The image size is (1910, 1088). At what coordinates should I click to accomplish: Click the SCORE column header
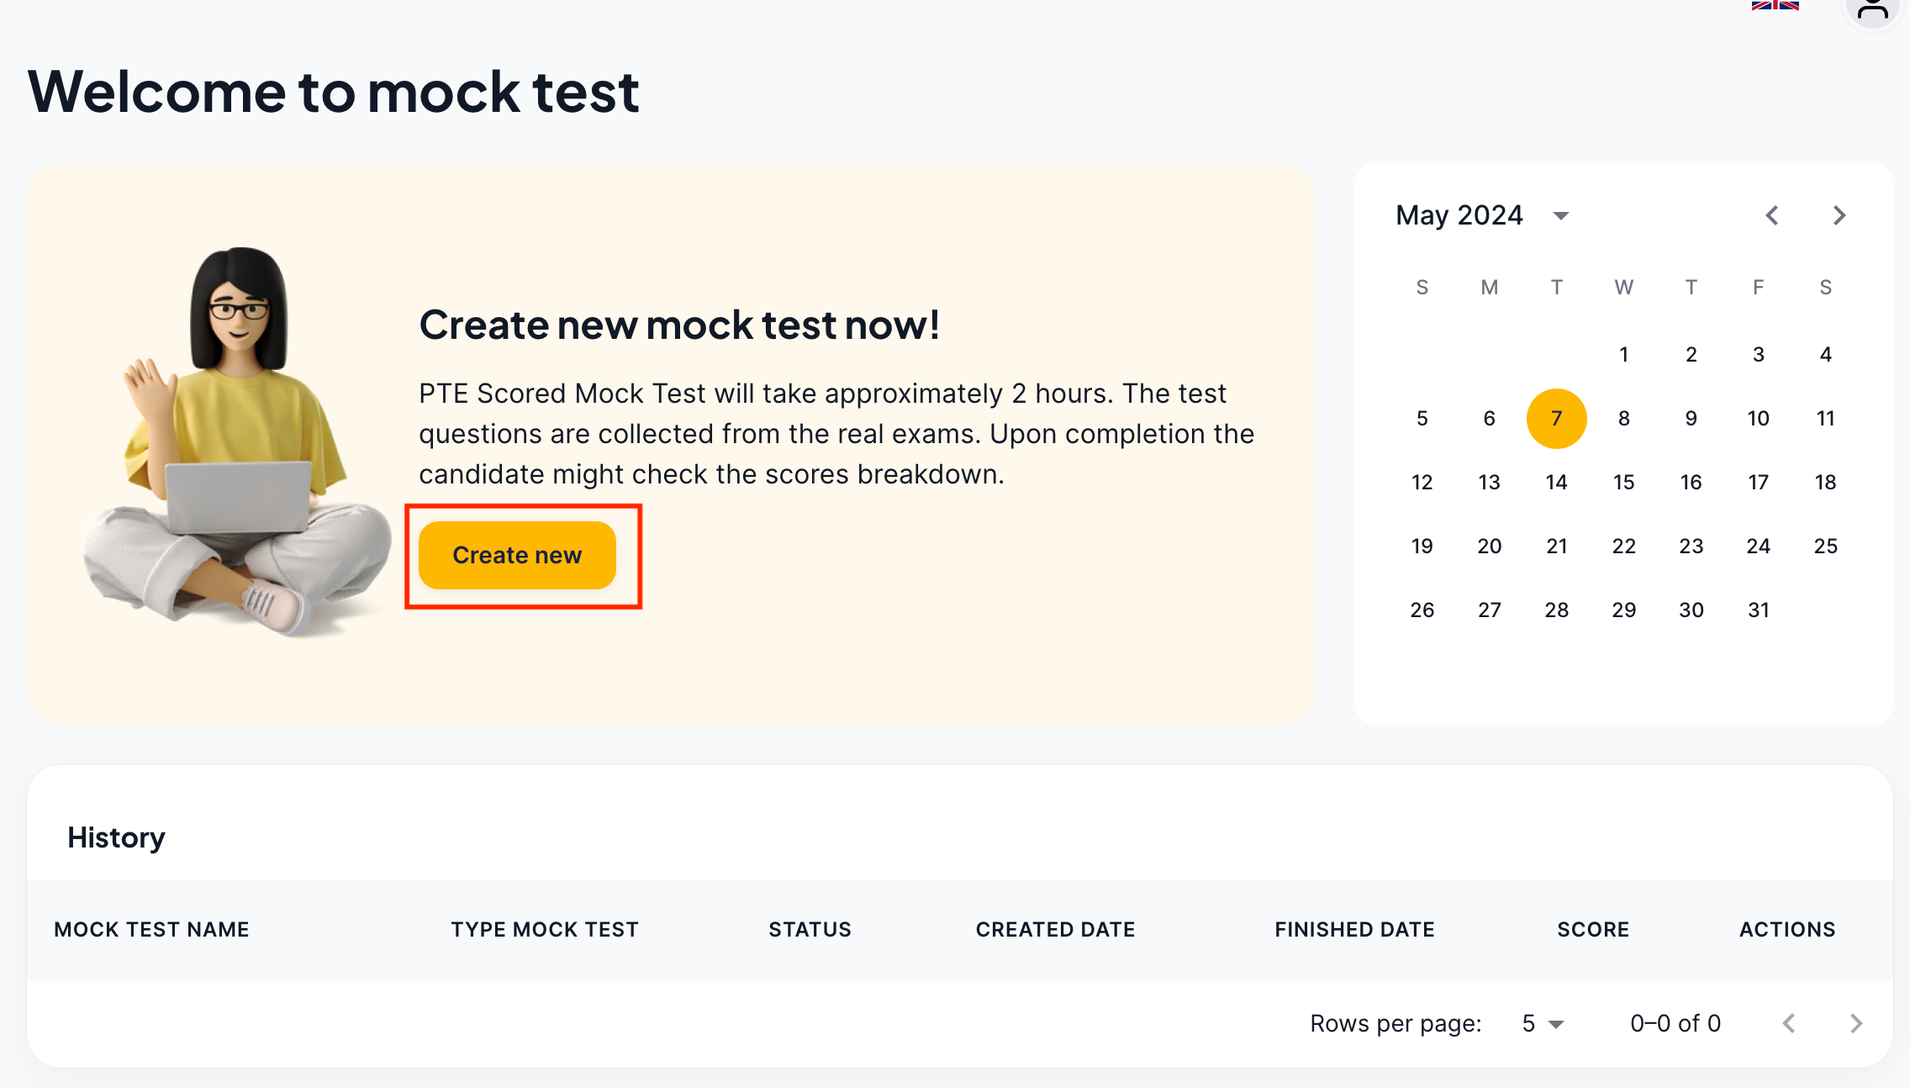pos(1592,929)
